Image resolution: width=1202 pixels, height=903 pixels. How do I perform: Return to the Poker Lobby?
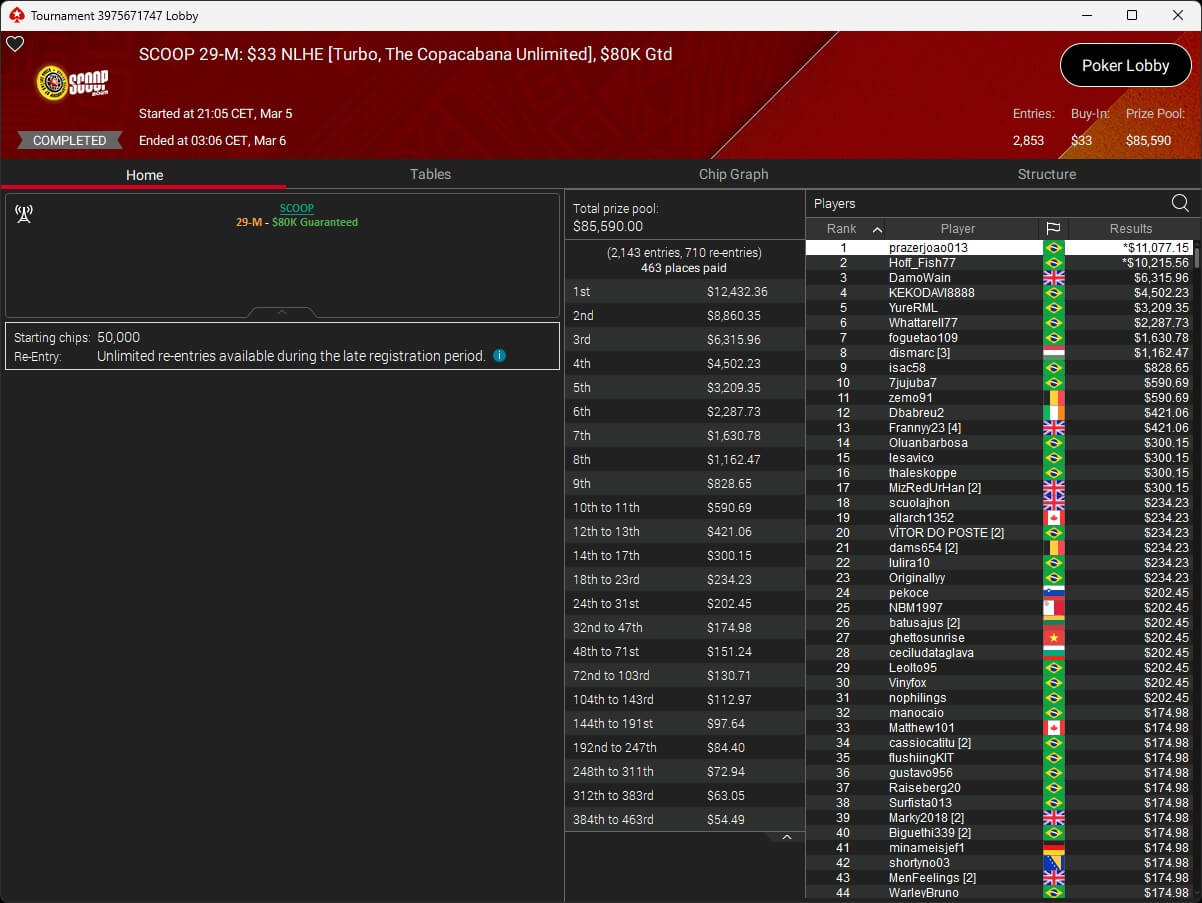pos(1125,66)
